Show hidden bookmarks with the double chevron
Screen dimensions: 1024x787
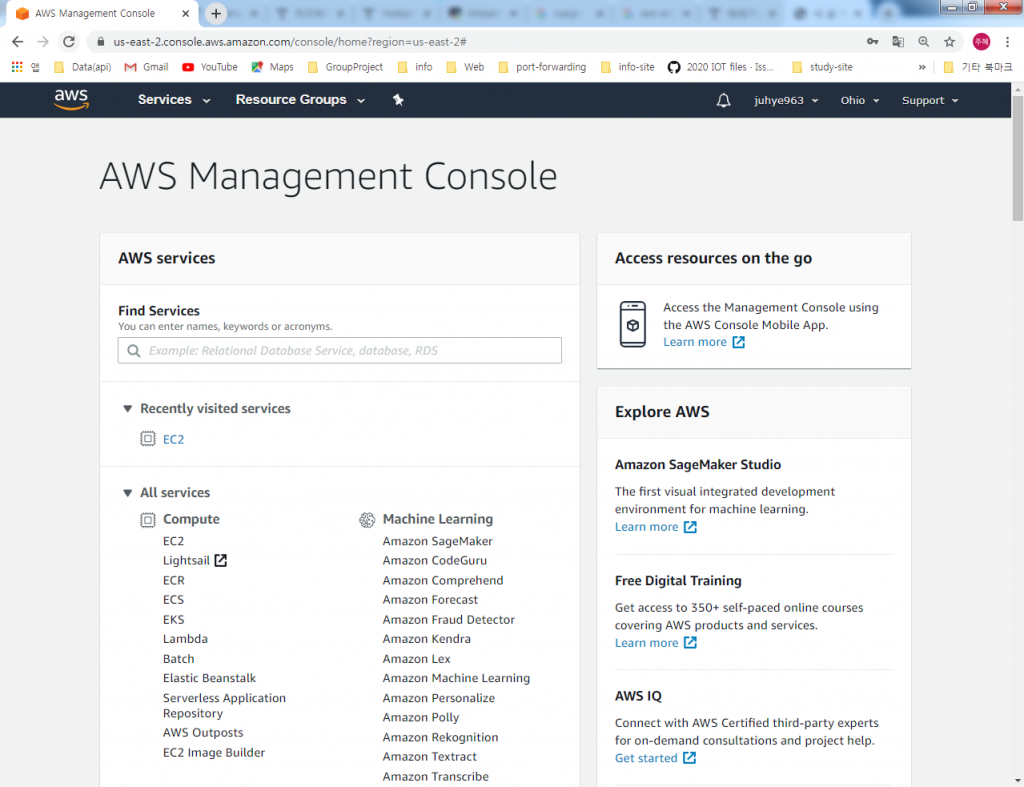coord(921,67)
